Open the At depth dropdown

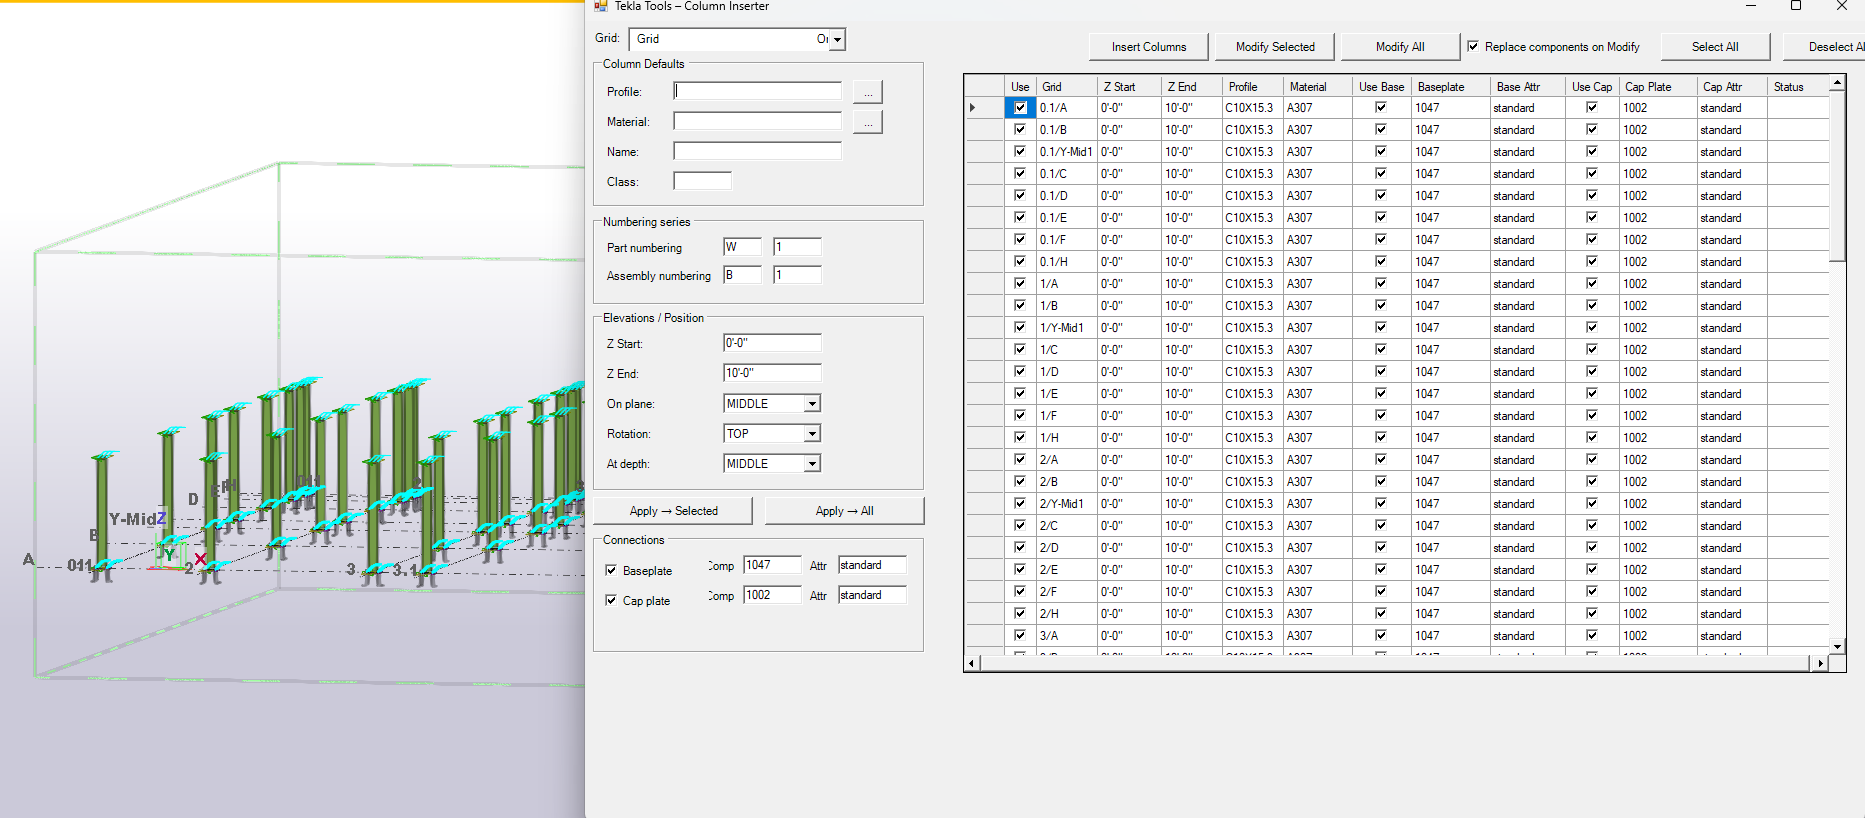[812, 464]
